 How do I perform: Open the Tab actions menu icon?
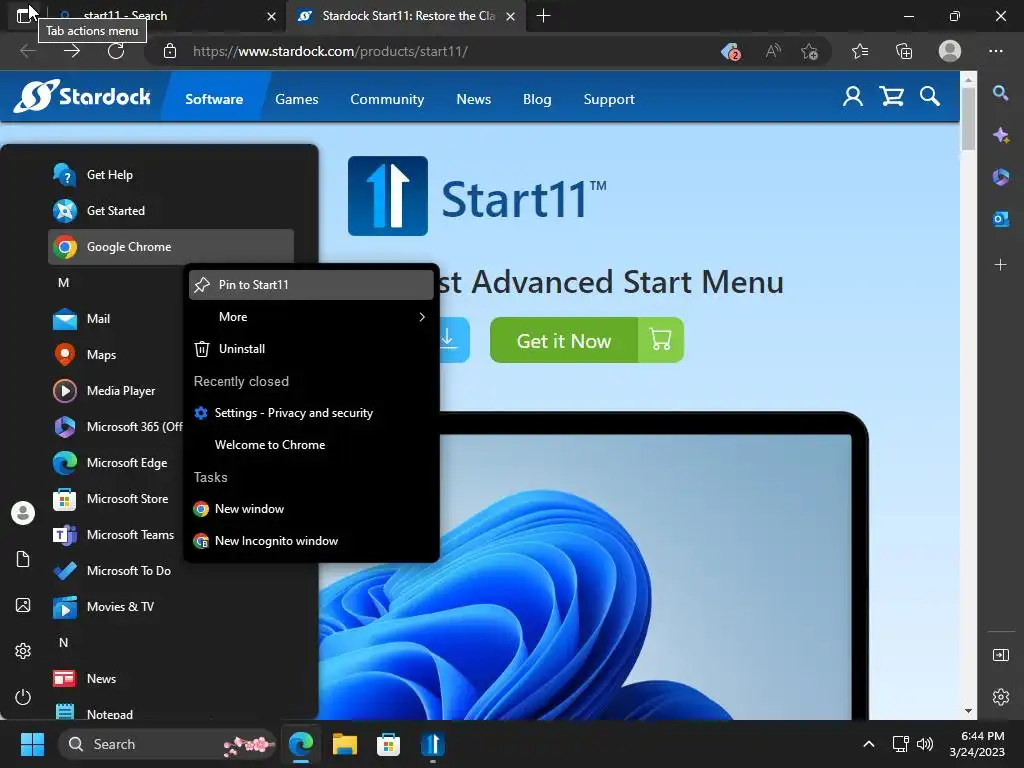click(x=24, y=16)
